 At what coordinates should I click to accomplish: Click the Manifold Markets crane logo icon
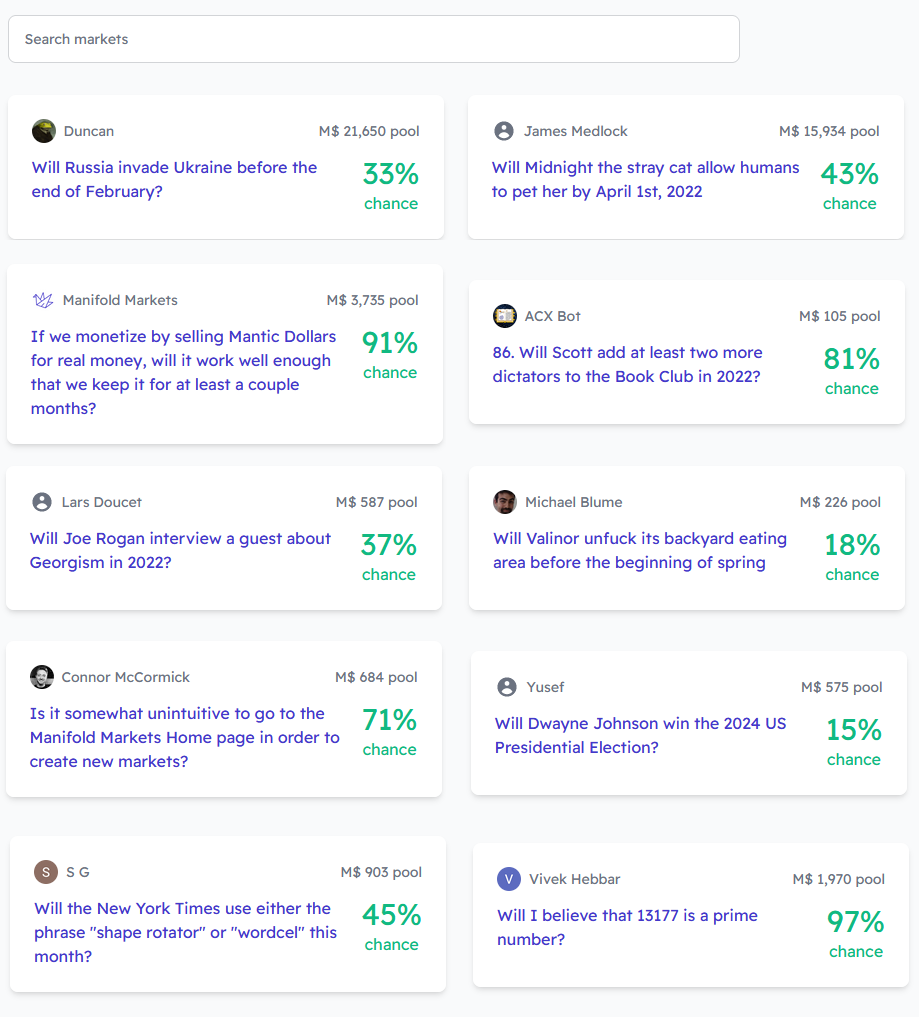tap(43, 300)
